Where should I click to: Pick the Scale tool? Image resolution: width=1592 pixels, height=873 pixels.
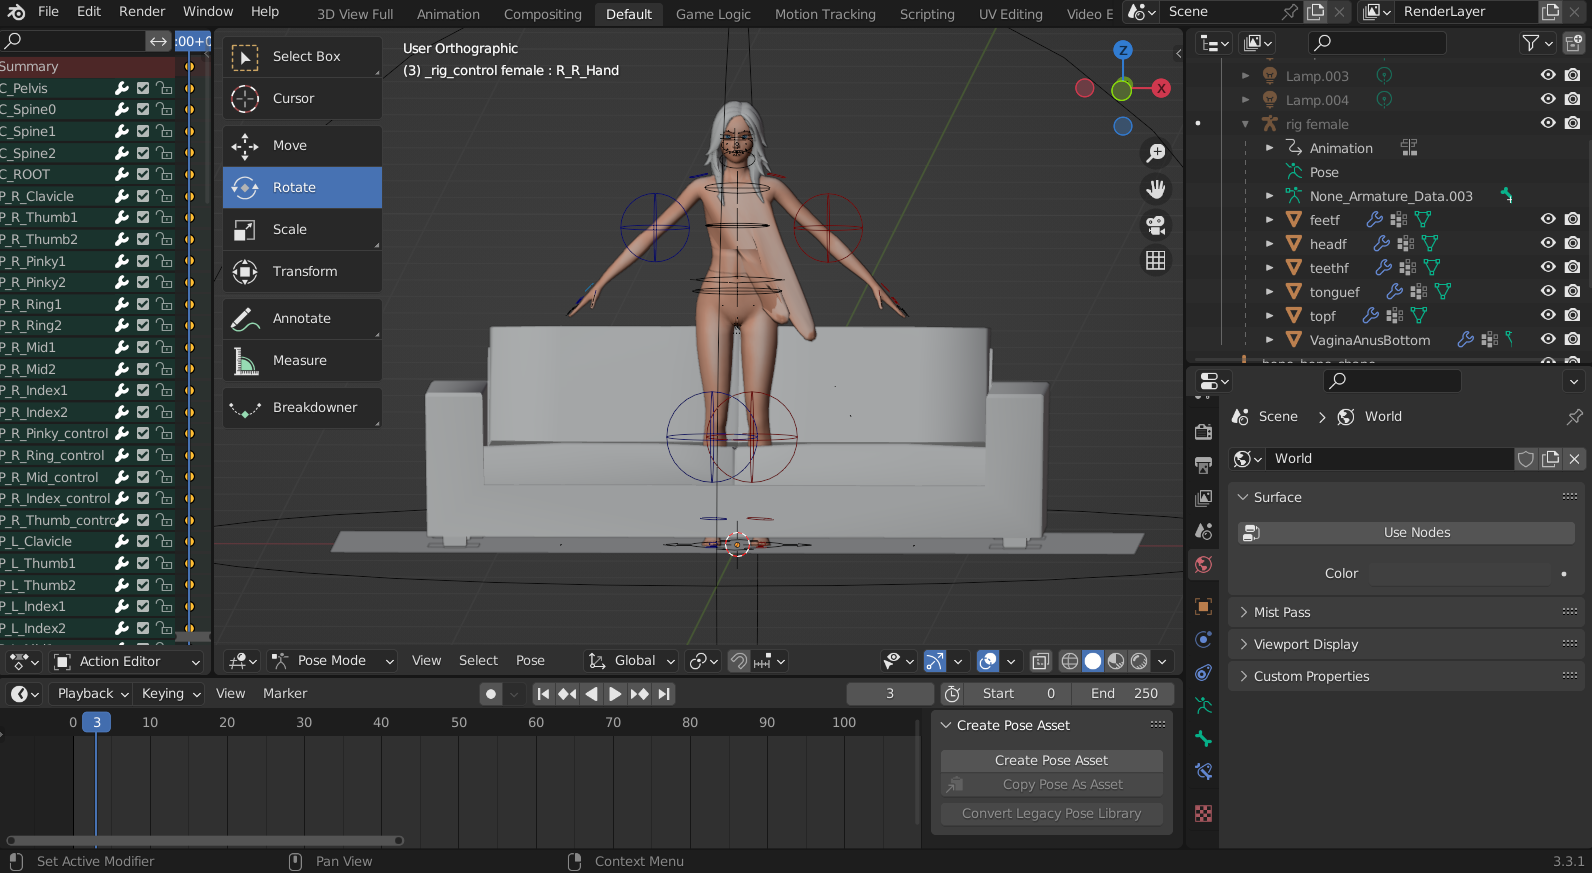(302, 230)
